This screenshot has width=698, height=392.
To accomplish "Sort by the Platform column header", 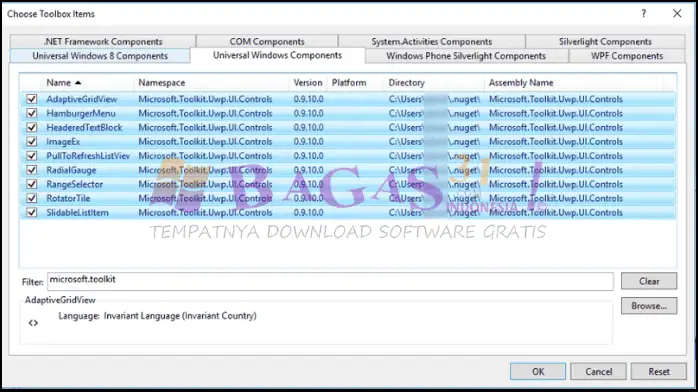I will coord(355,83).
